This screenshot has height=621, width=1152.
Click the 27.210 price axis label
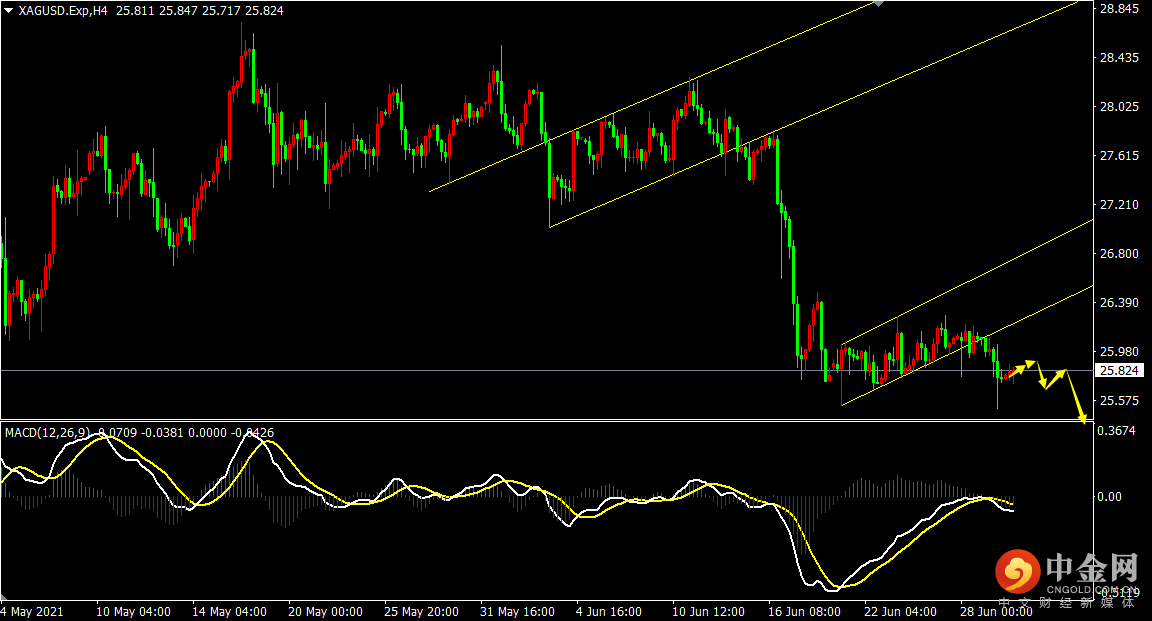pos(1119,204)
